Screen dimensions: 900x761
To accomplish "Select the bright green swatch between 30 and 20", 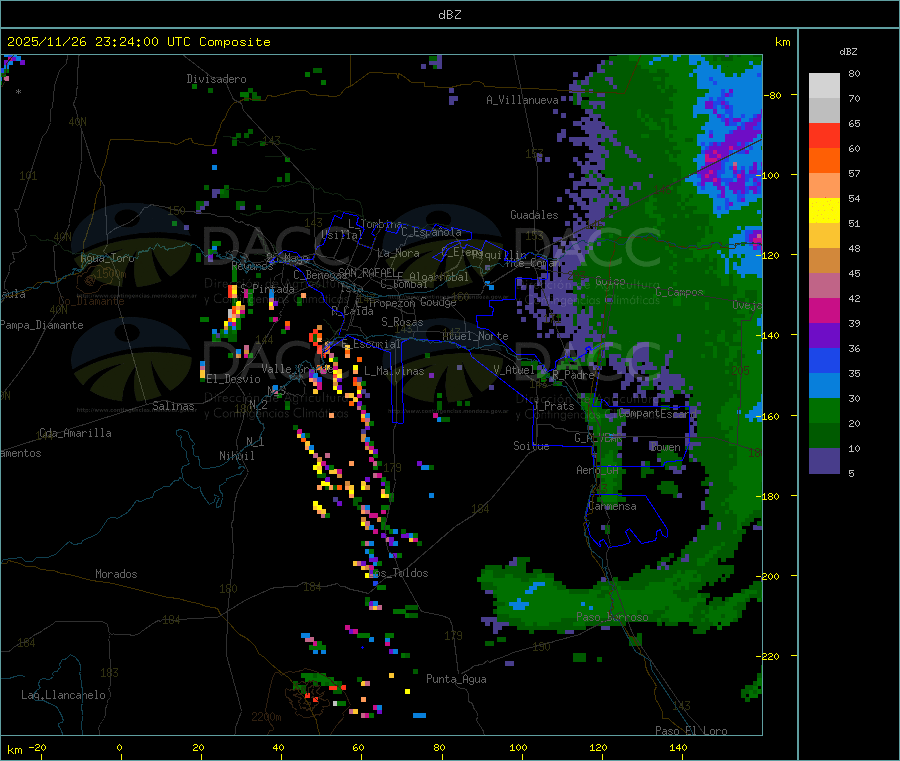I will [x=824, y=410].
